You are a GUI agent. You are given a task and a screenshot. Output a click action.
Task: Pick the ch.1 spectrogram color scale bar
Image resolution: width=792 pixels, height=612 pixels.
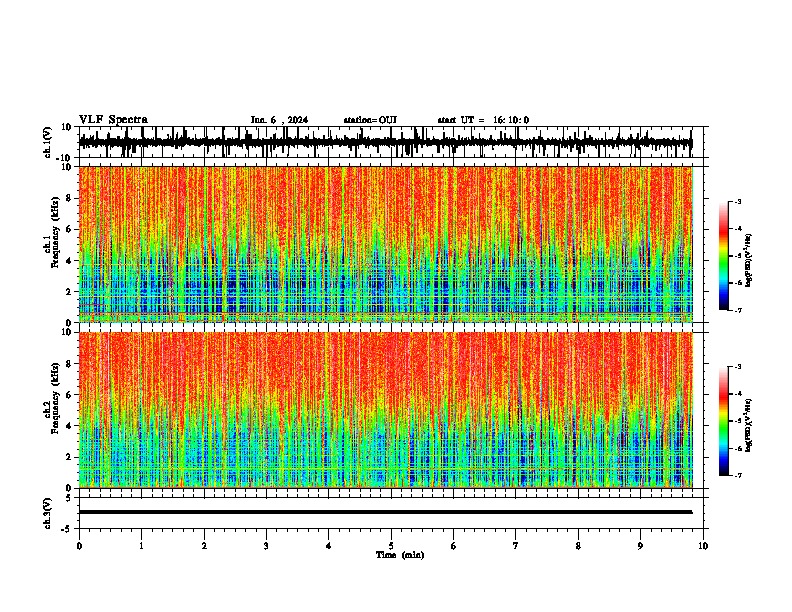723,256
